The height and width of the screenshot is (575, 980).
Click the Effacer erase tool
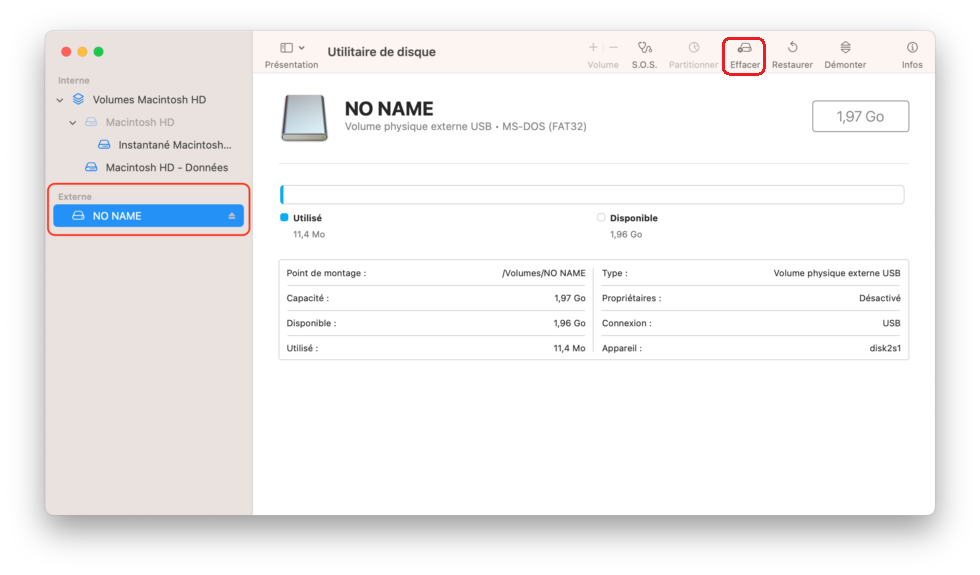[x=744, y=55]
